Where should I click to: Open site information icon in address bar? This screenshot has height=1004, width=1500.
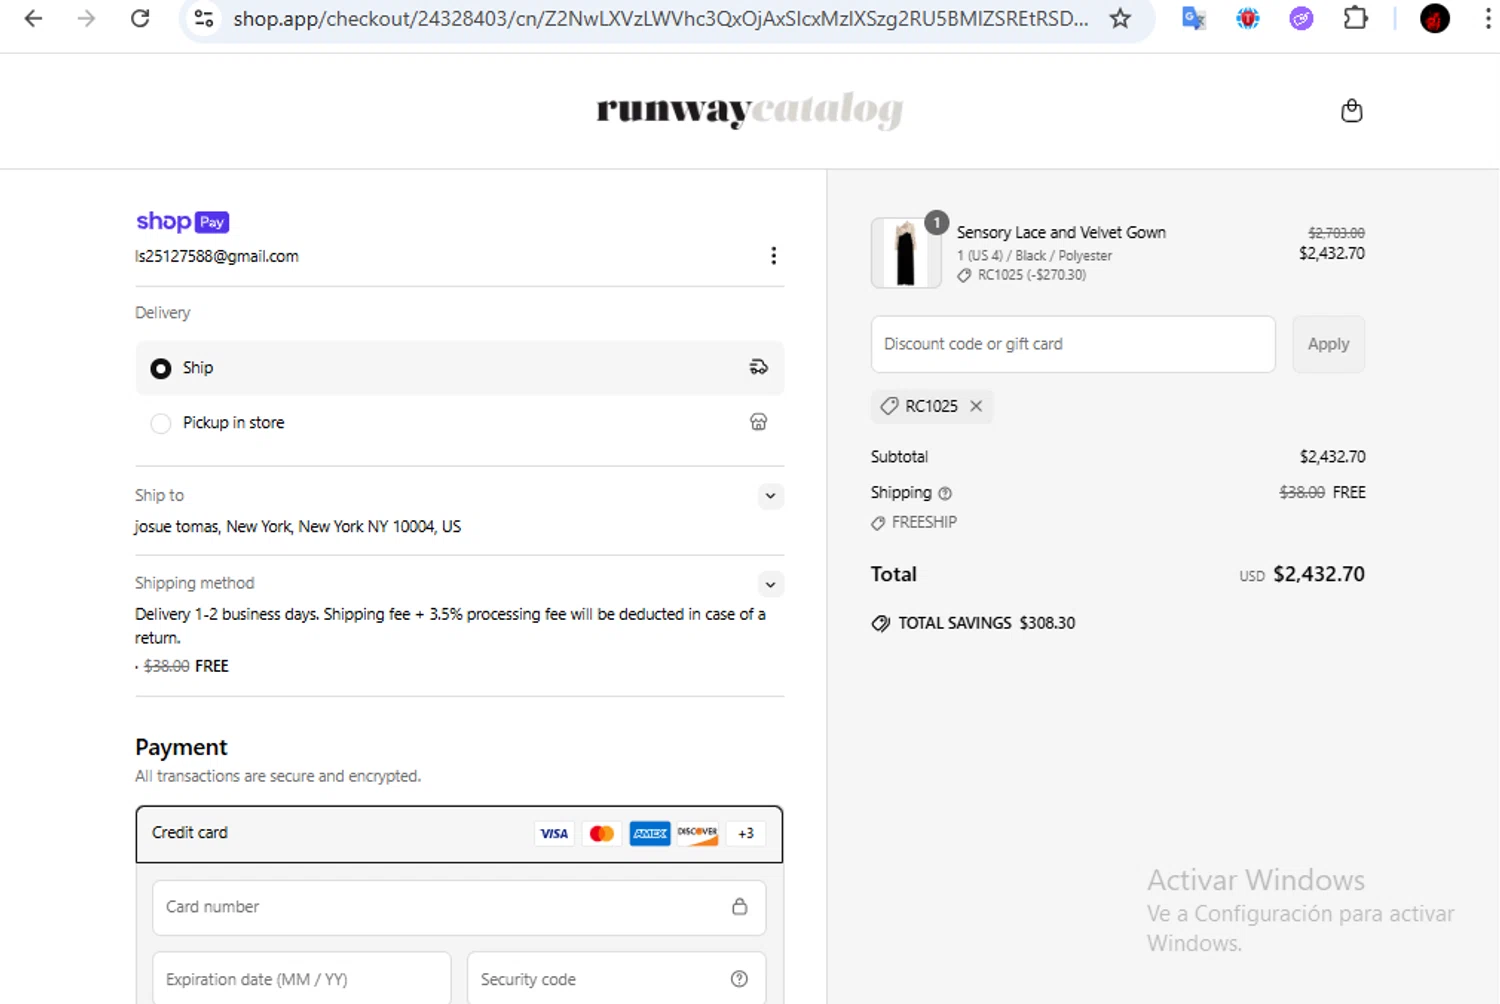[204, 18]
